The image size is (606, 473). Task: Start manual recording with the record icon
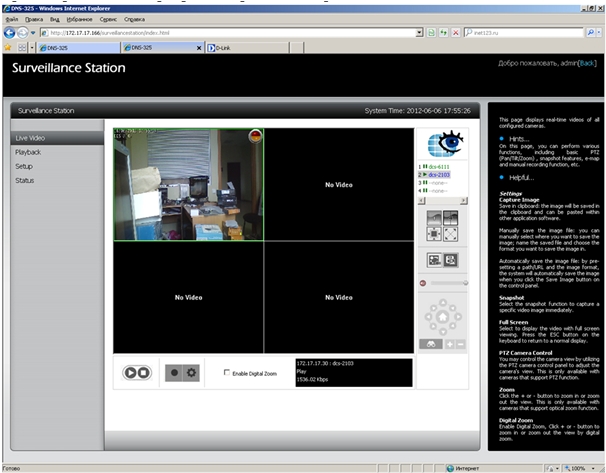(x=174, y=373)
